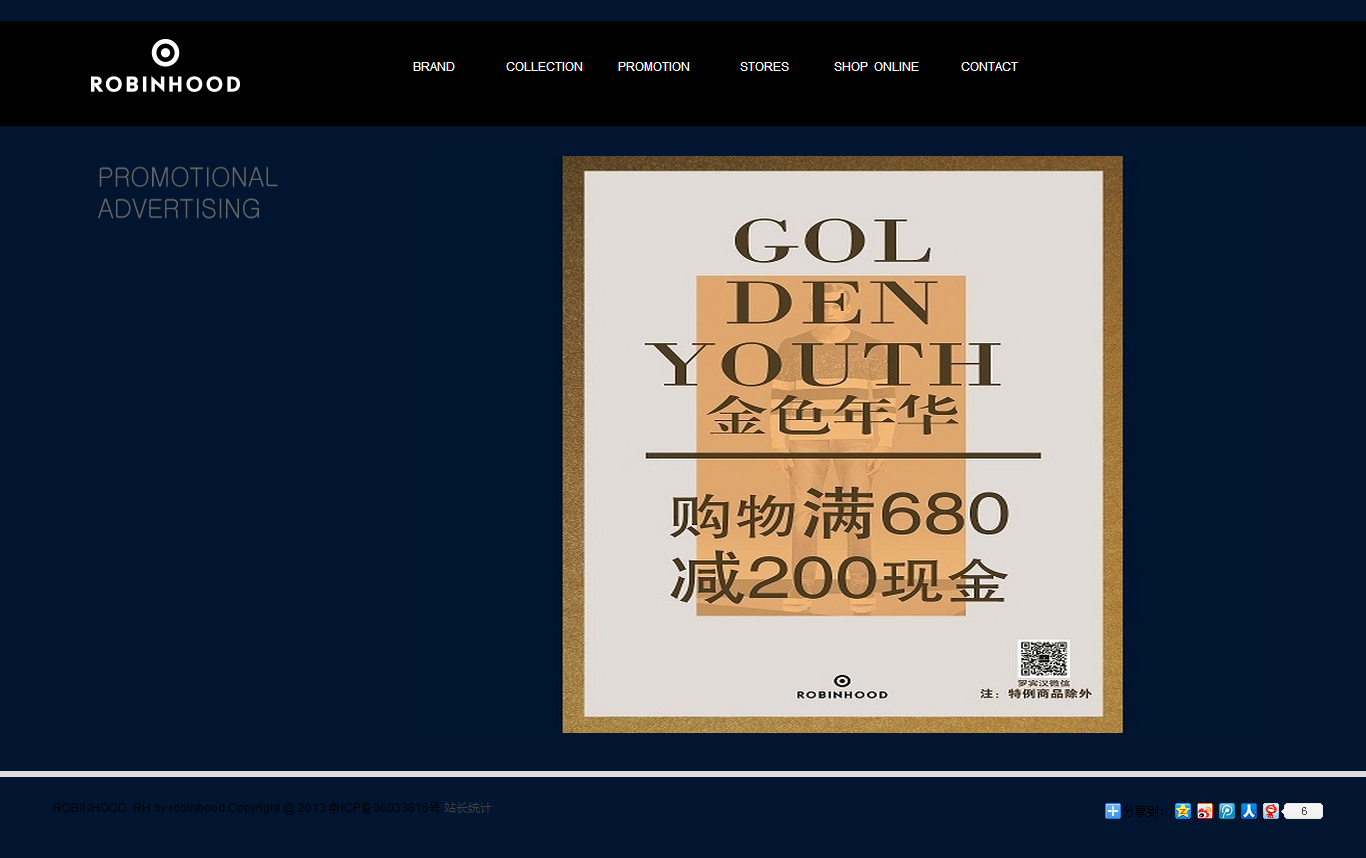Click the blue plus share icon
Screen dimensions: 1366x858
point(1112,811)
